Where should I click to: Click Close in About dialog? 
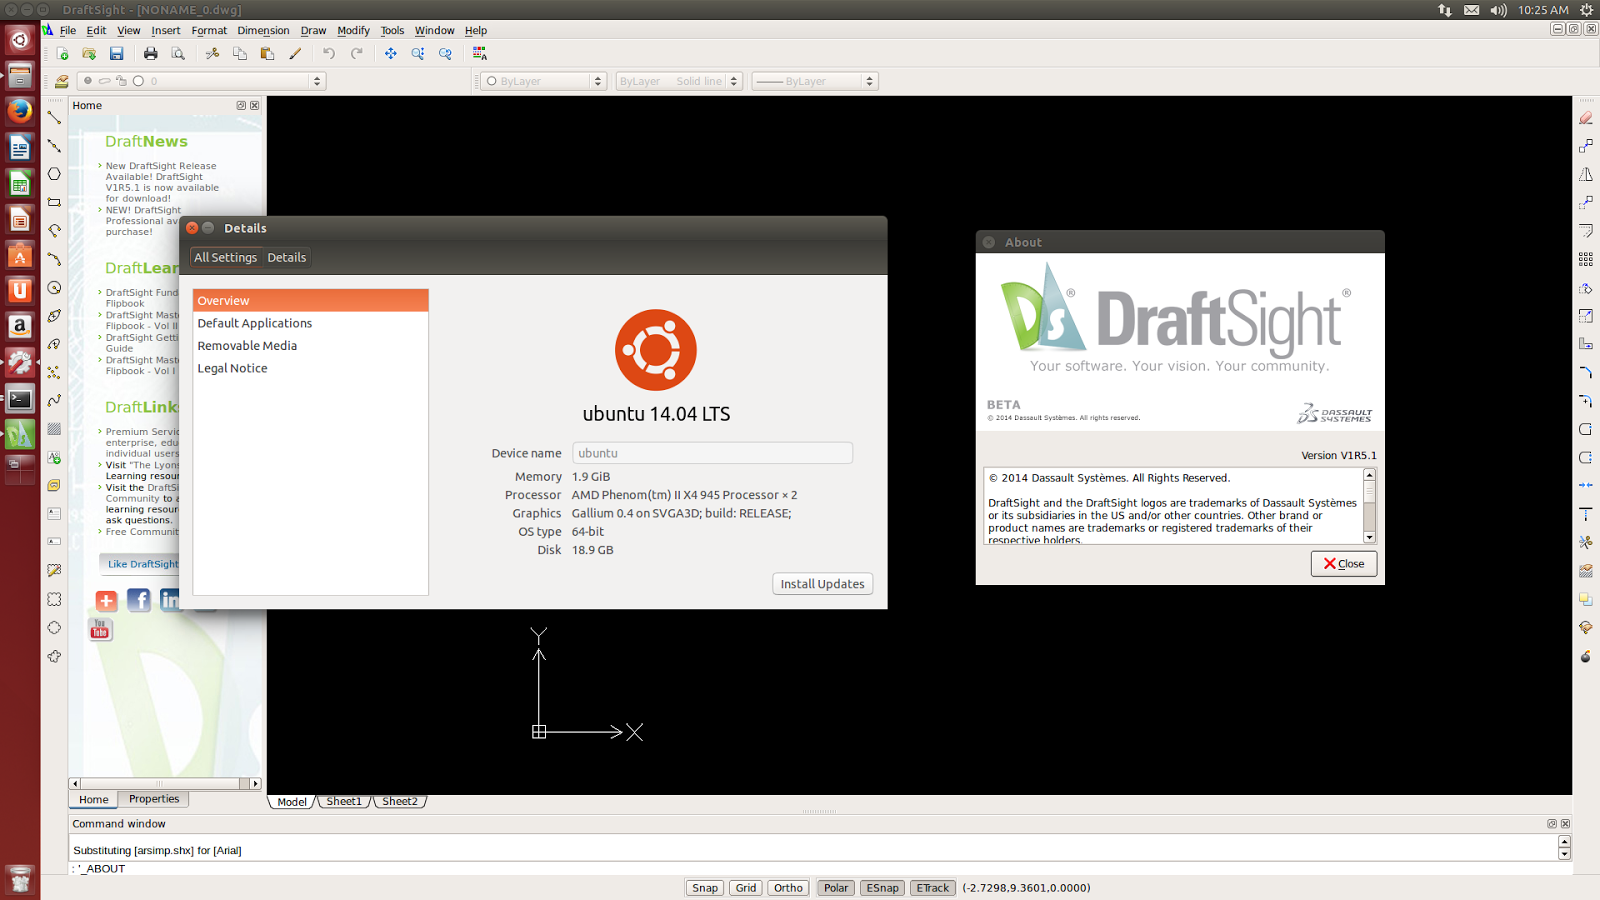coord(1344,564)
